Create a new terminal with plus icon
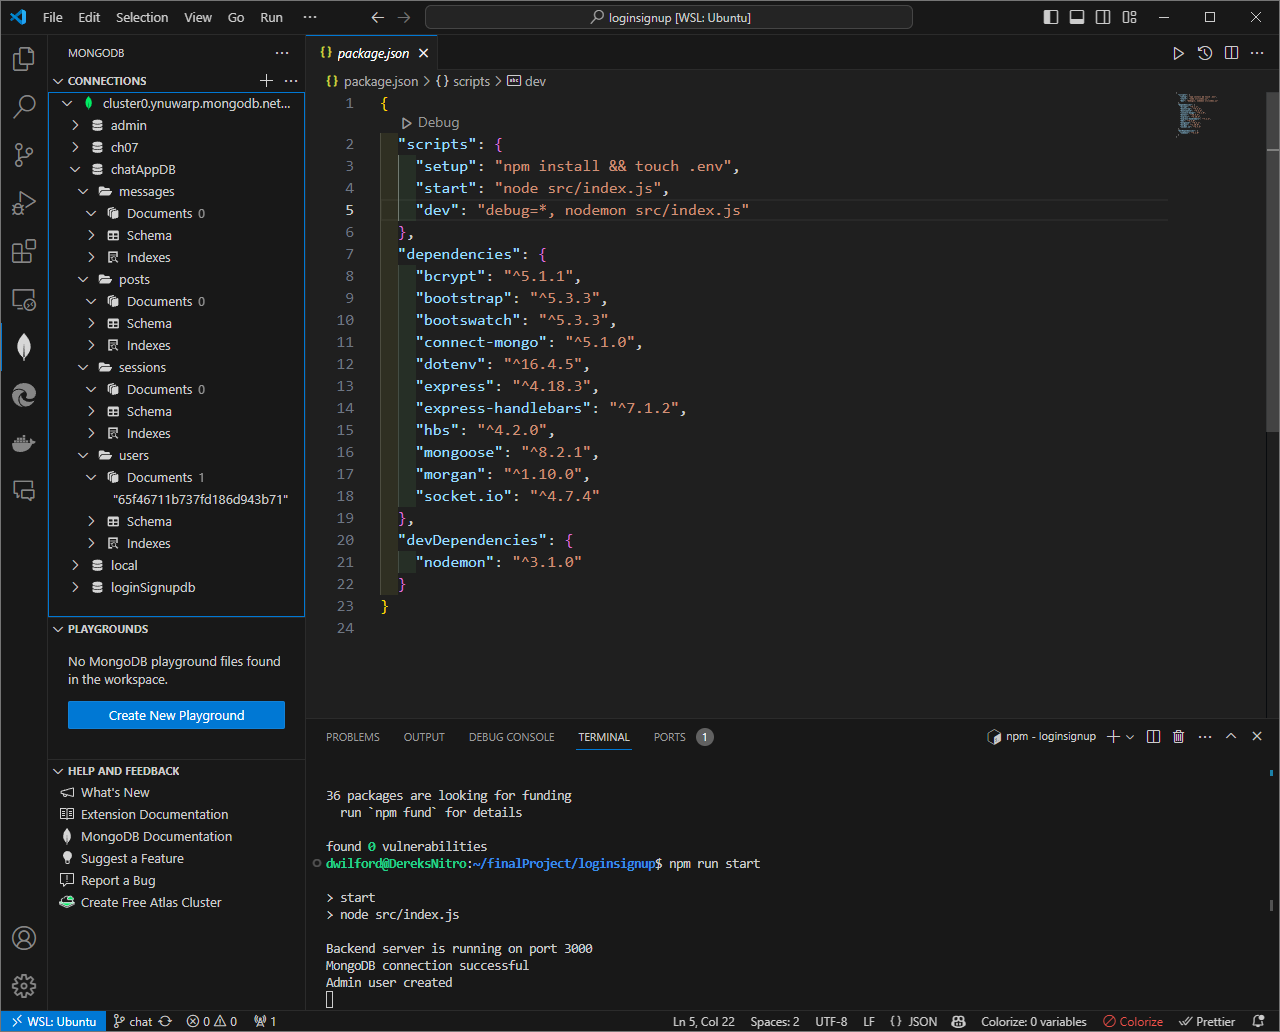 coord(1113,737)
